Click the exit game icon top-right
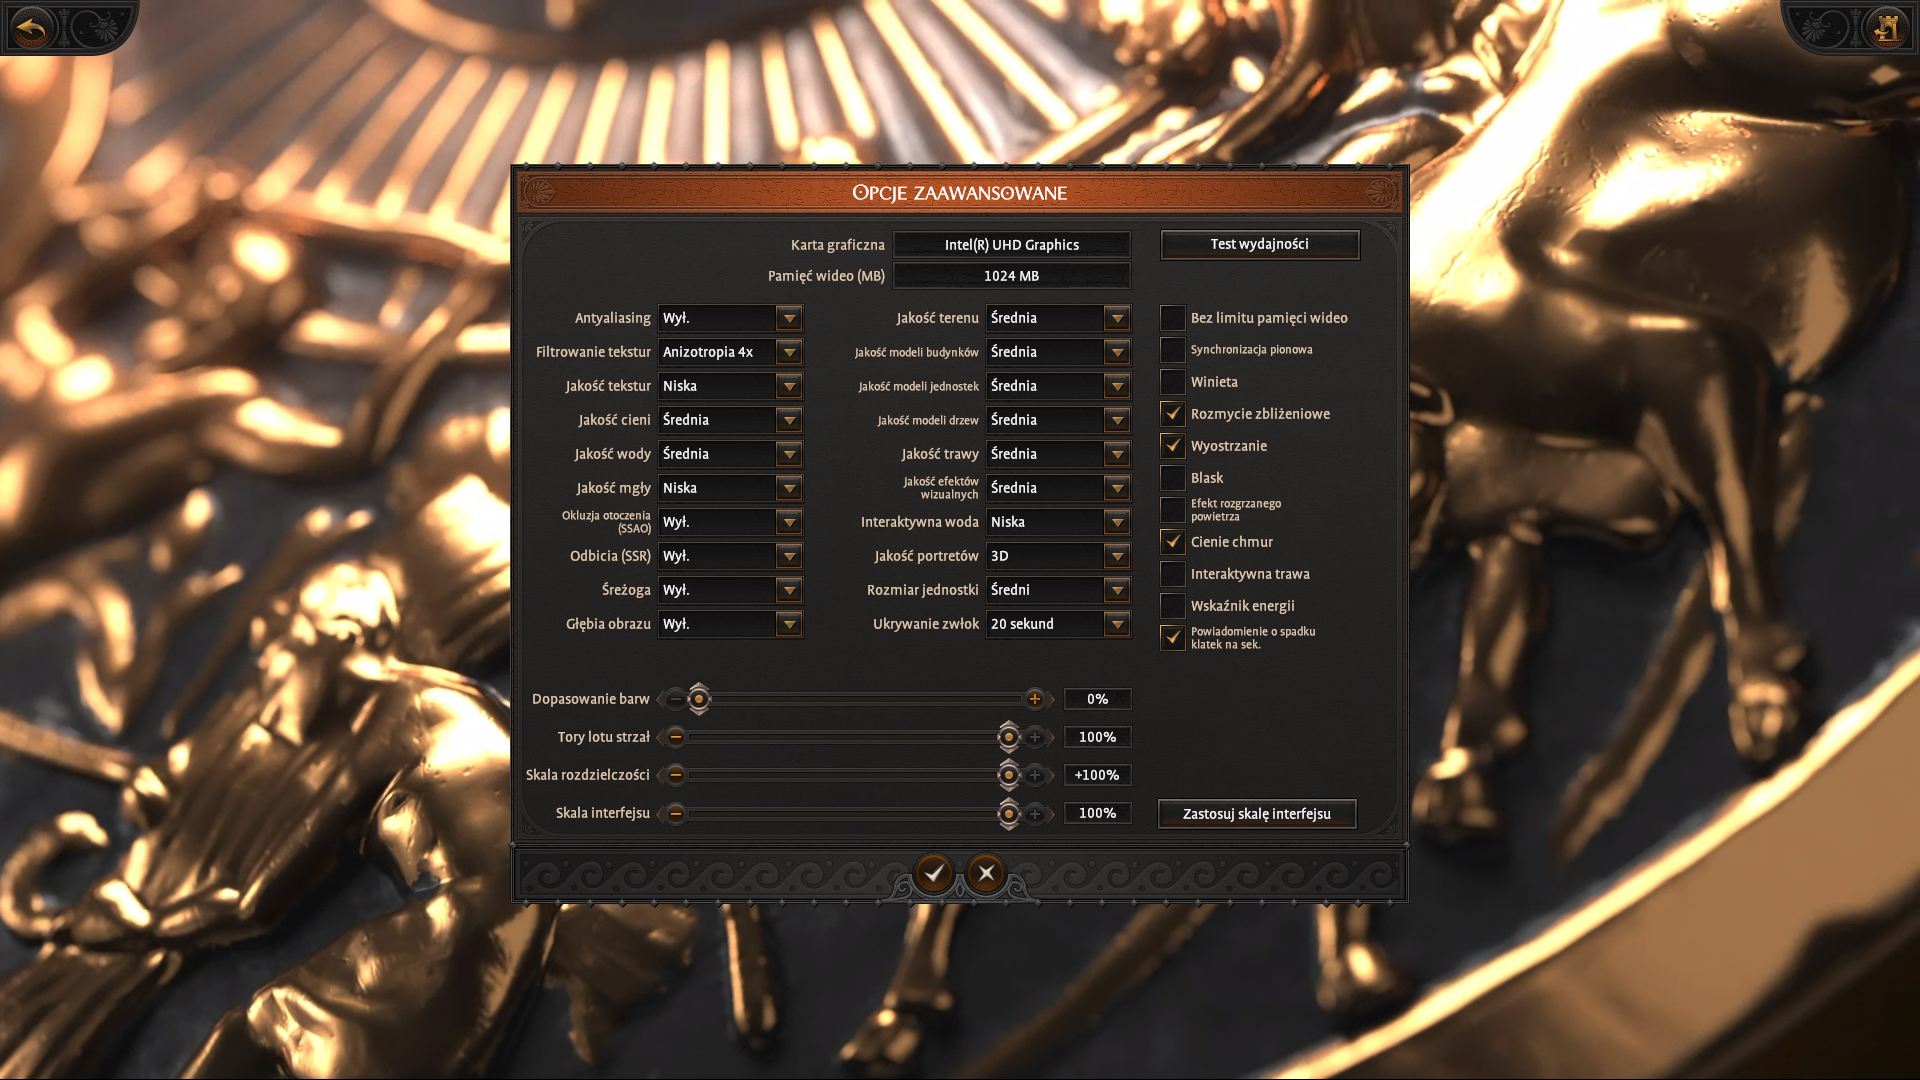 point(1886,27)
